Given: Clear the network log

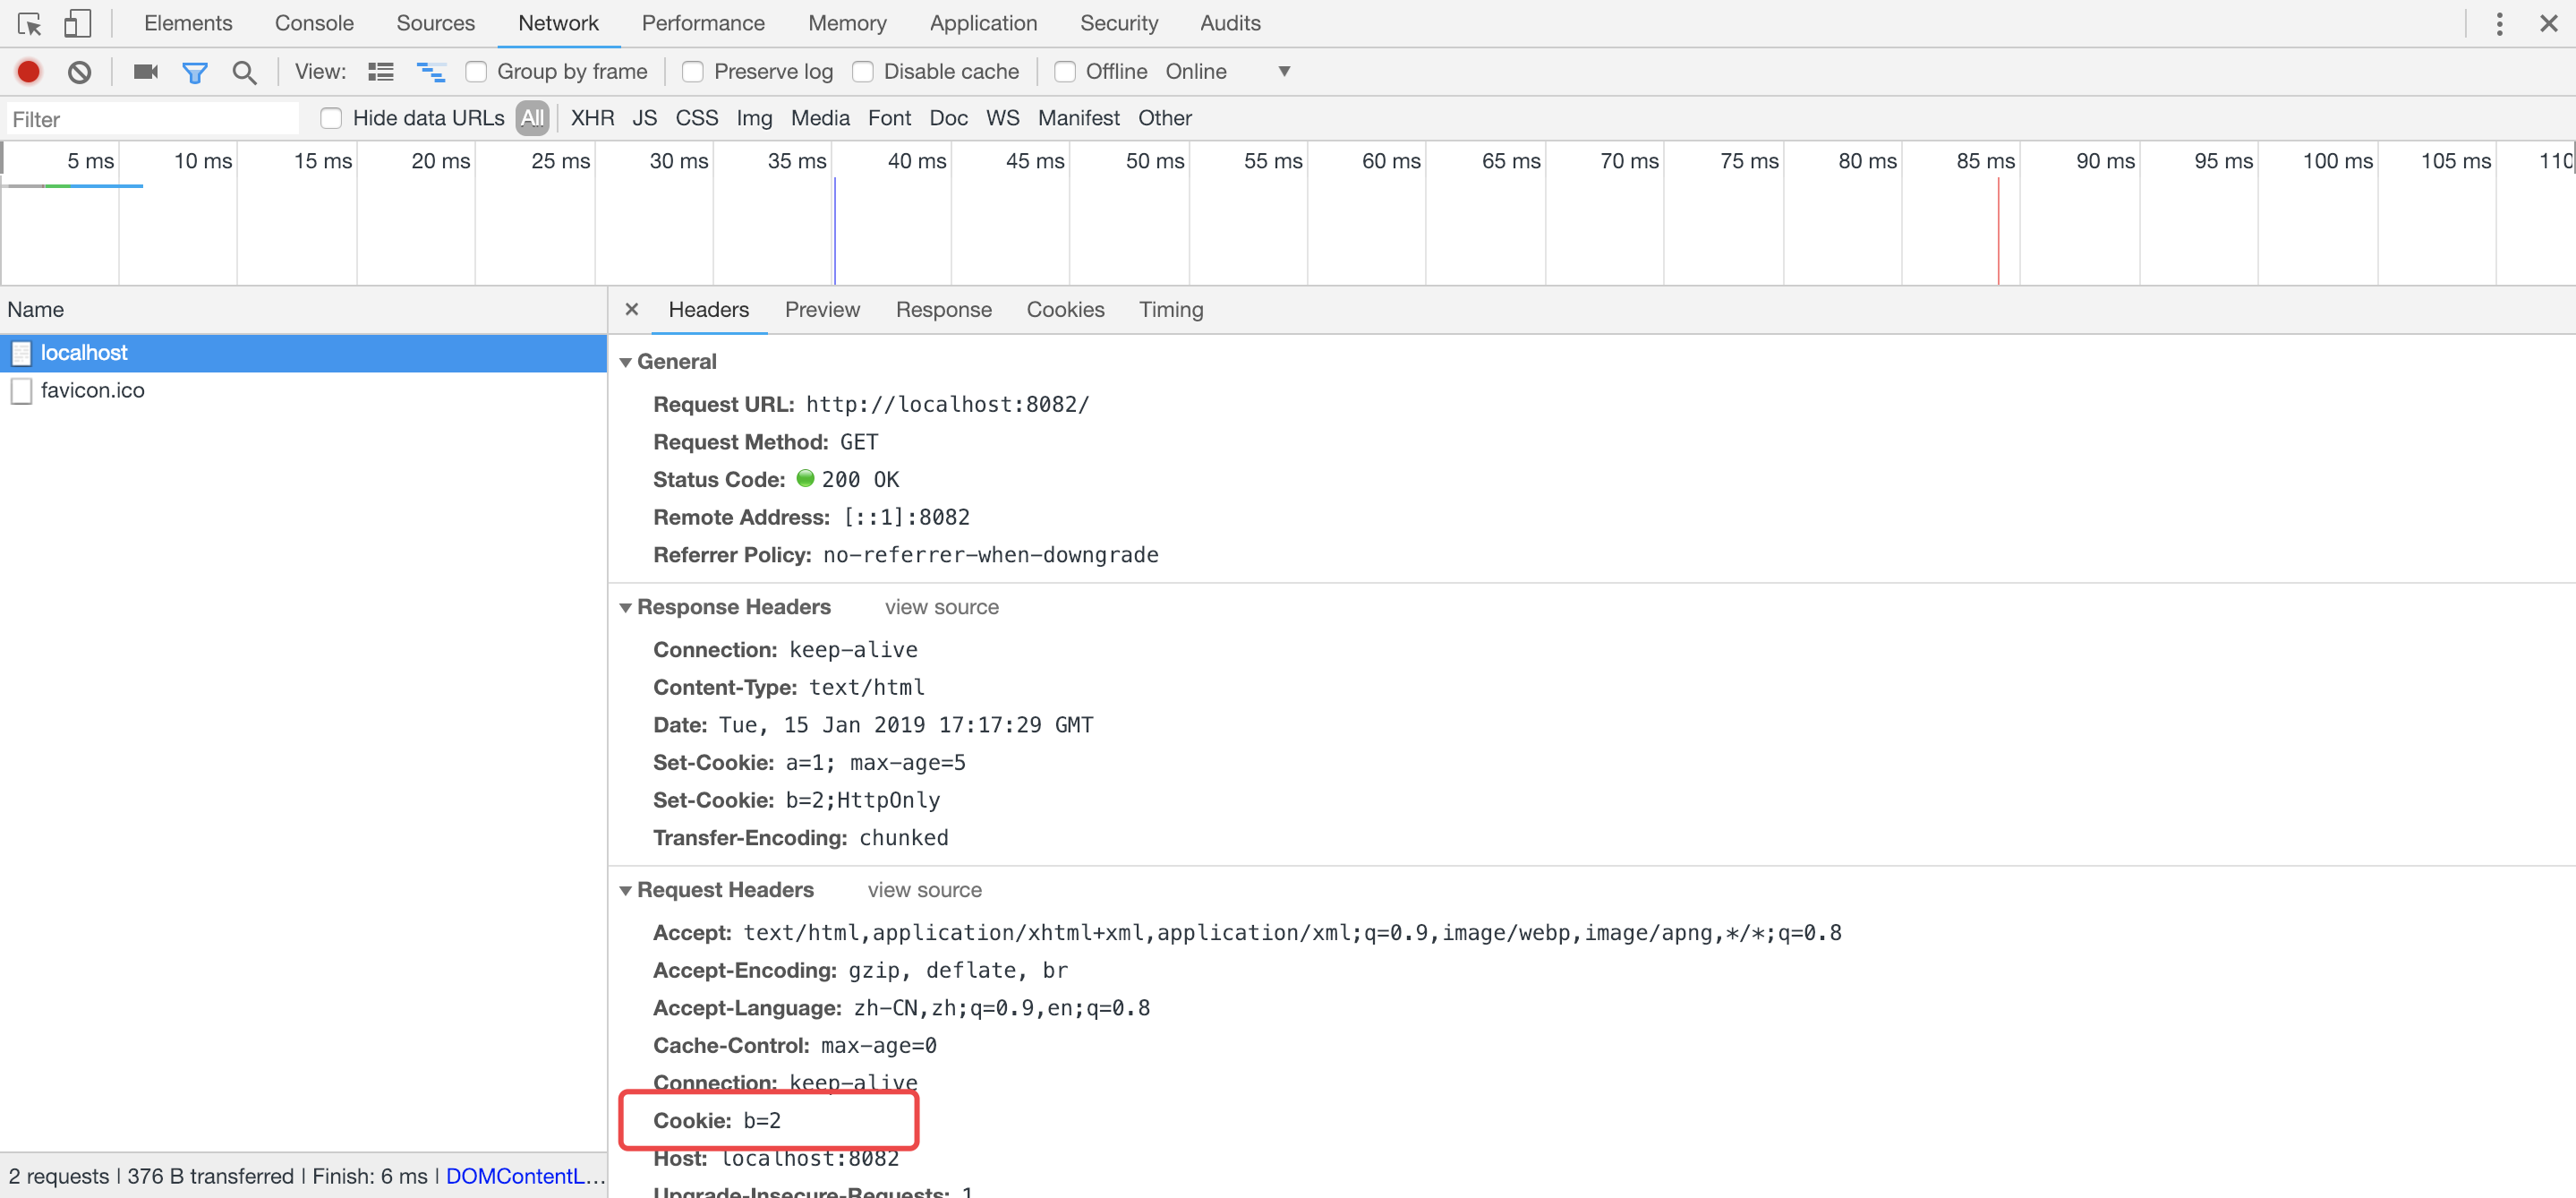Looking at the screenshot, I should 80,72.
